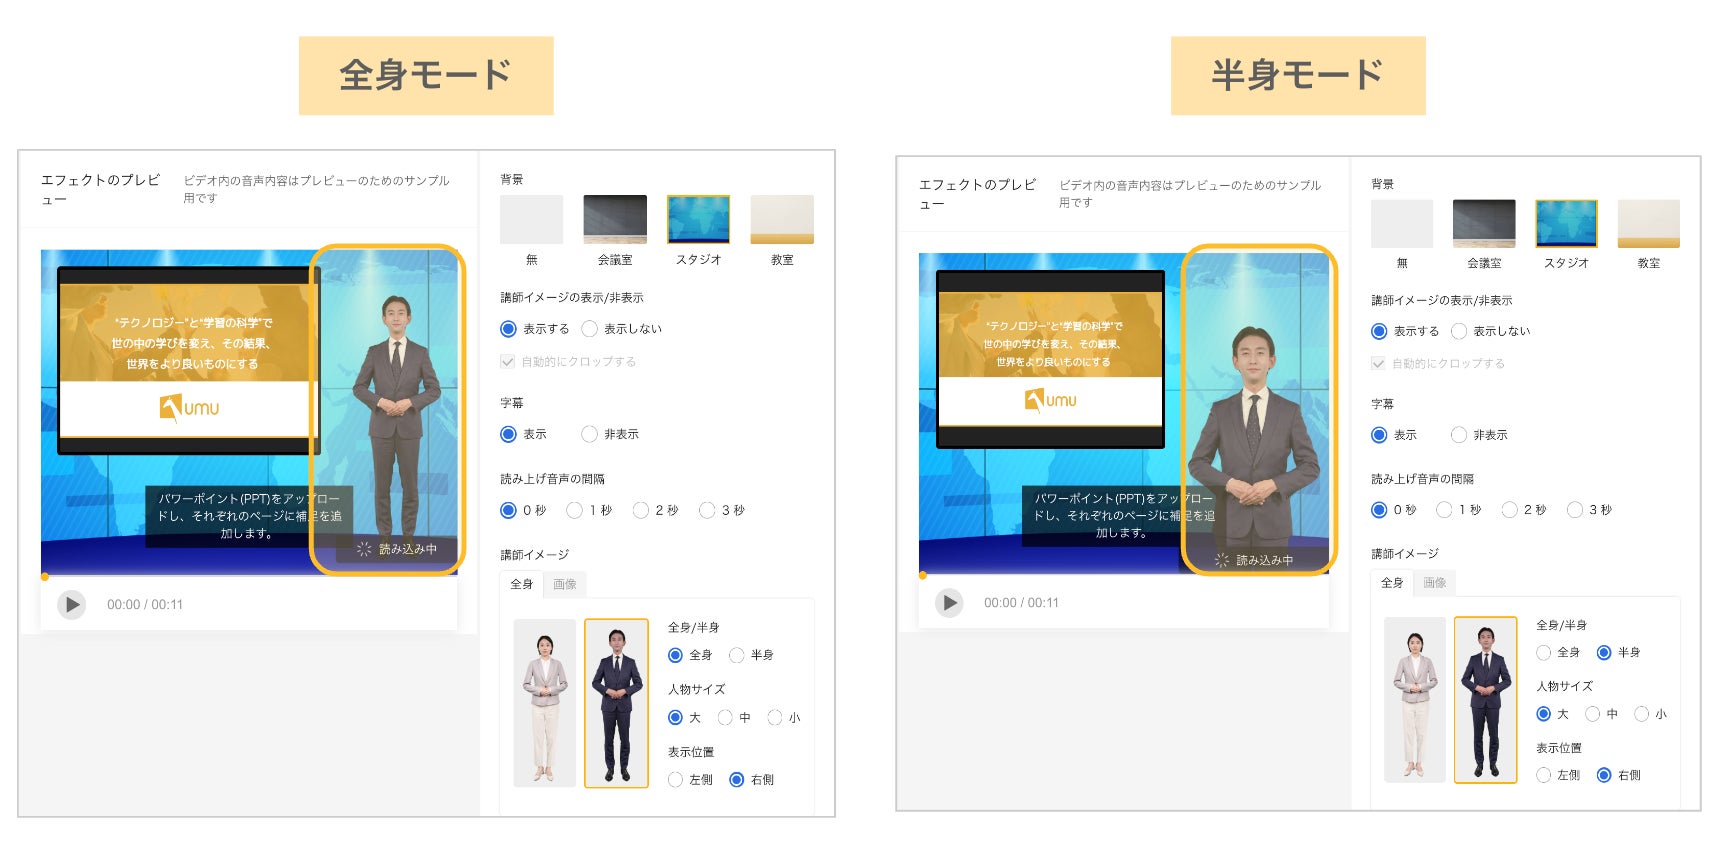Set interval to 3 秒 in 全身モード panel
This screenshot has width=1724, height=844.
707,510
